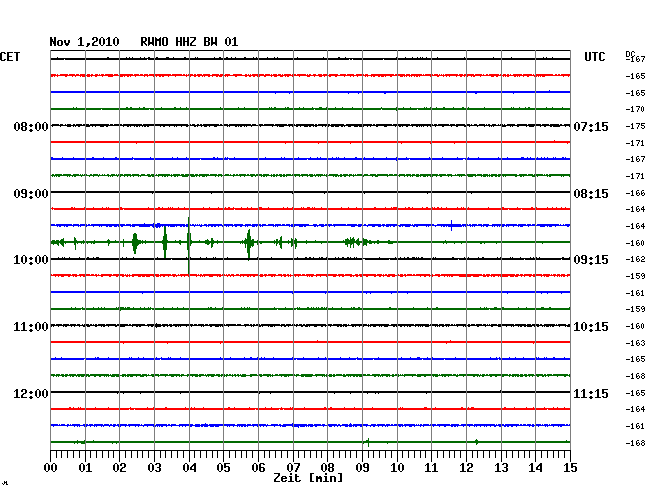
Task: Click the "11:15" UTC time label
Action: pos(591,393)
